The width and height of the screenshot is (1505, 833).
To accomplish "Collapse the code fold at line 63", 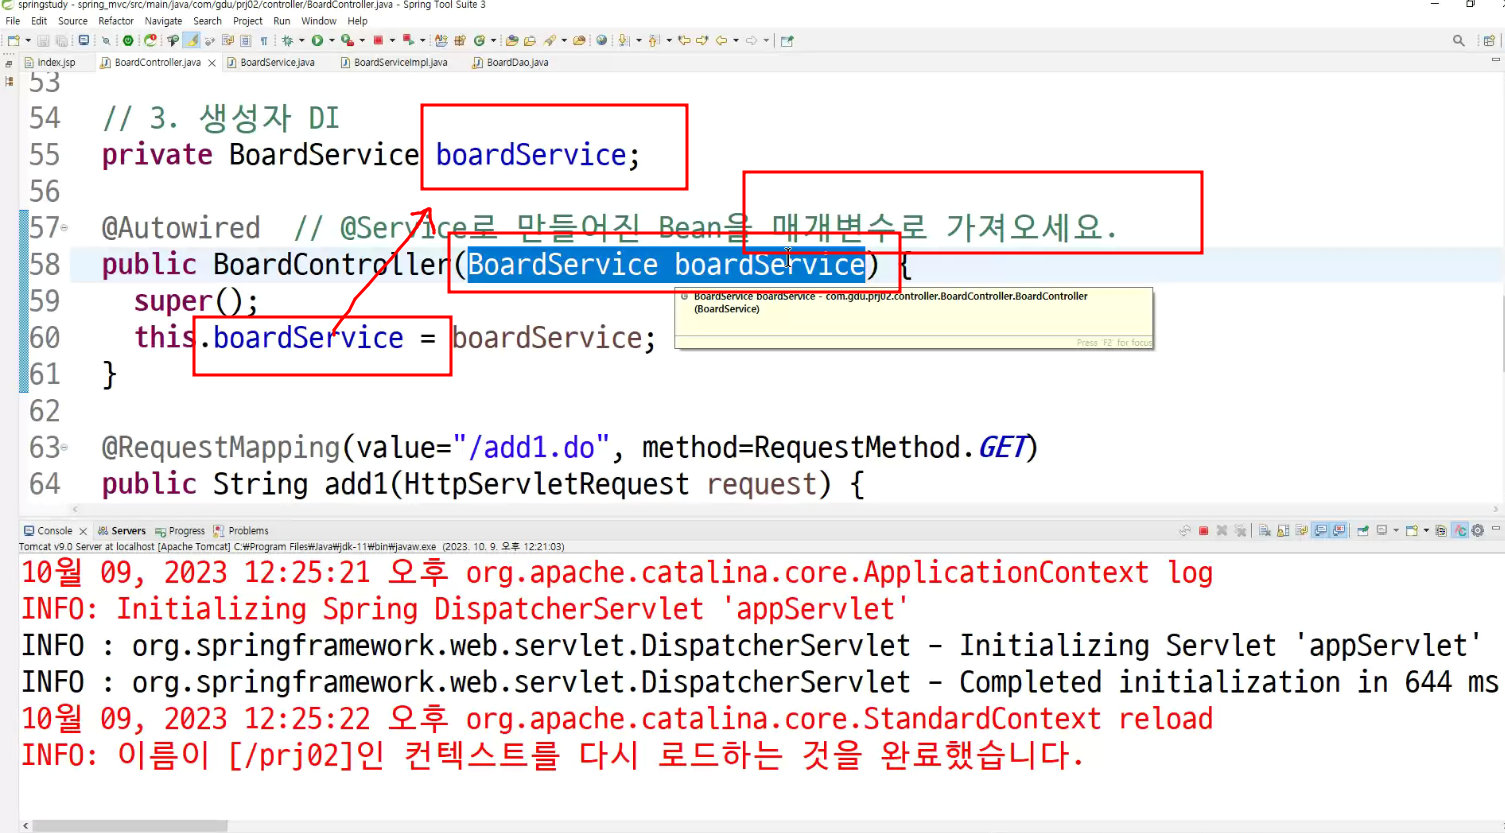I will tap(65, 448).
